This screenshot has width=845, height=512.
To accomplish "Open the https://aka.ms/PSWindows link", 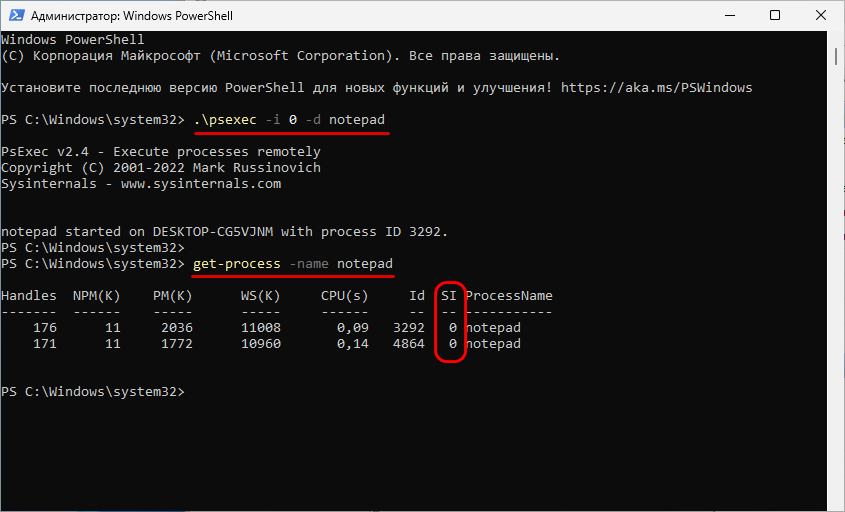I will tap(656, 88).
